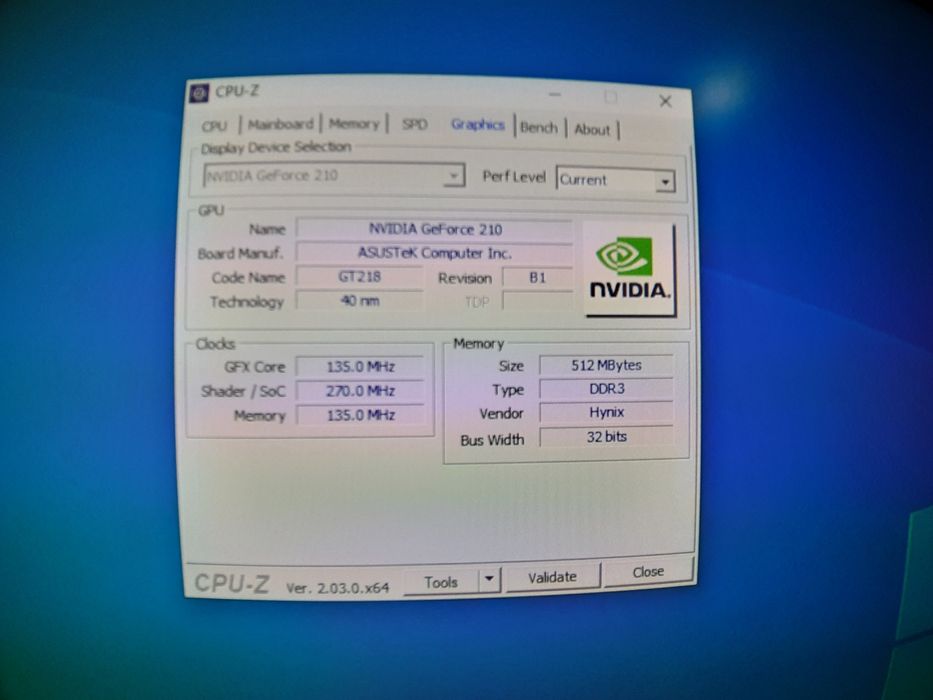The height and width of the screenshot is (700, 933).
Task: Click the Hynix vendor value
Action: [606, 412]
